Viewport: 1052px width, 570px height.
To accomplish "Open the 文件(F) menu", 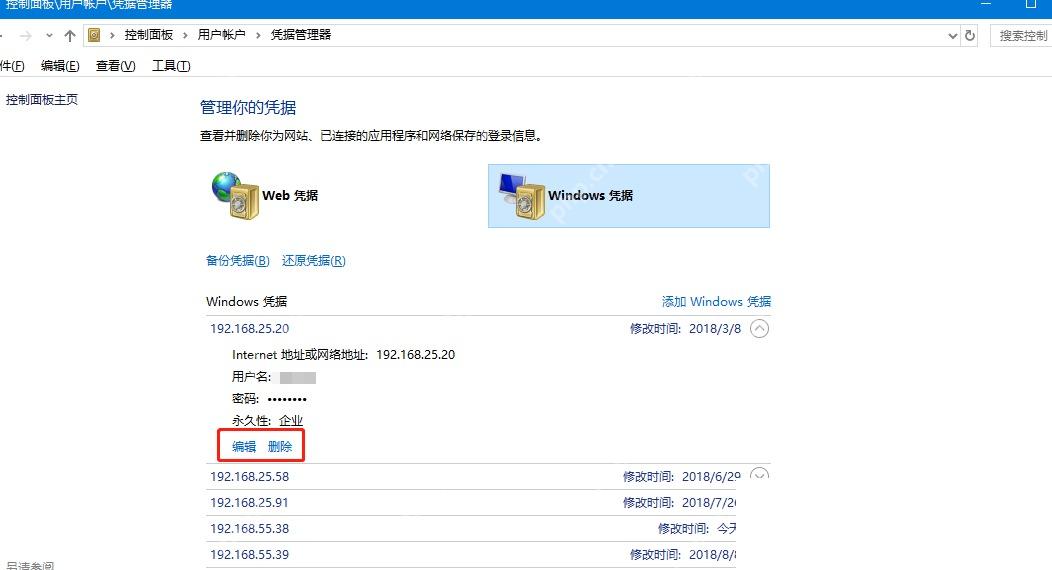I will pos(12,66).
